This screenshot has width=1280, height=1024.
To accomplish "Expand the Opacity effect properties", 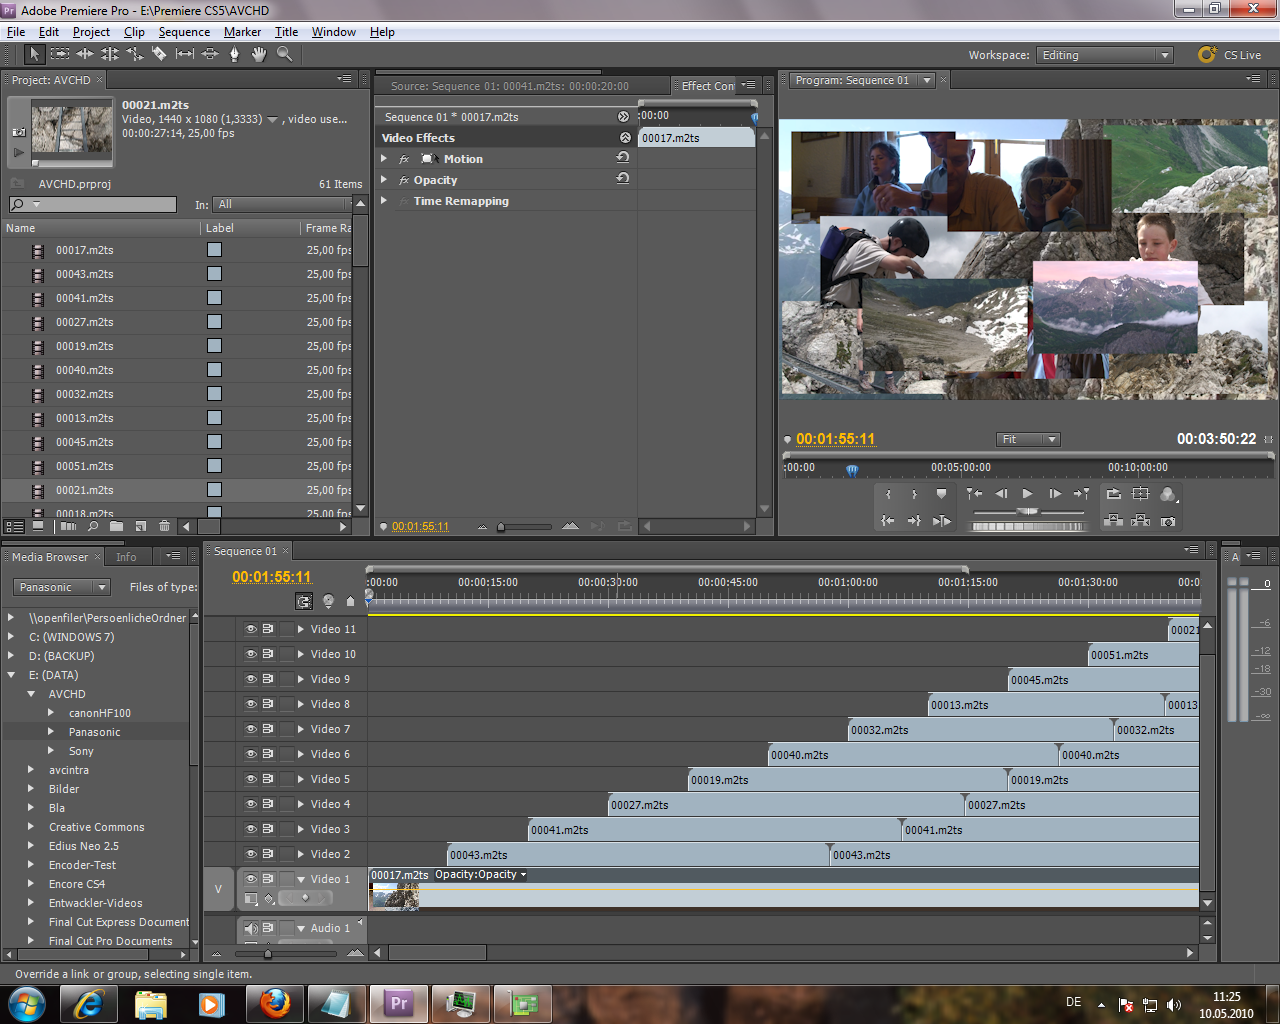I will tap(384, 180).
